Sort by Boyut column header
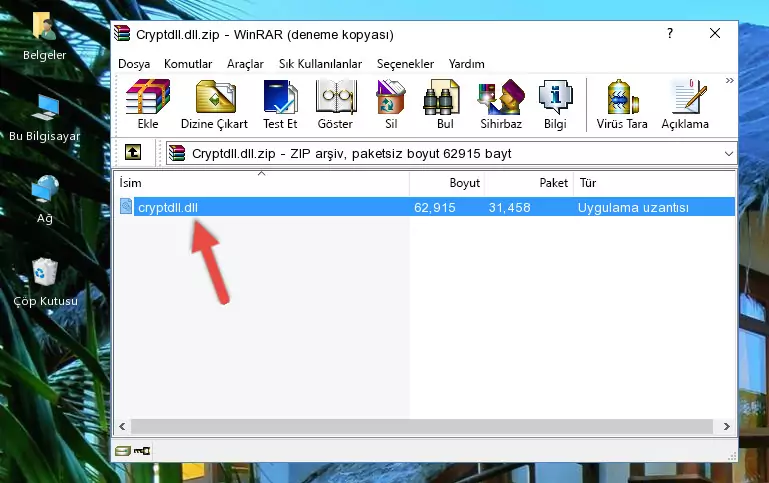Viewport: 769px width, 483px height. click(447, 183)
